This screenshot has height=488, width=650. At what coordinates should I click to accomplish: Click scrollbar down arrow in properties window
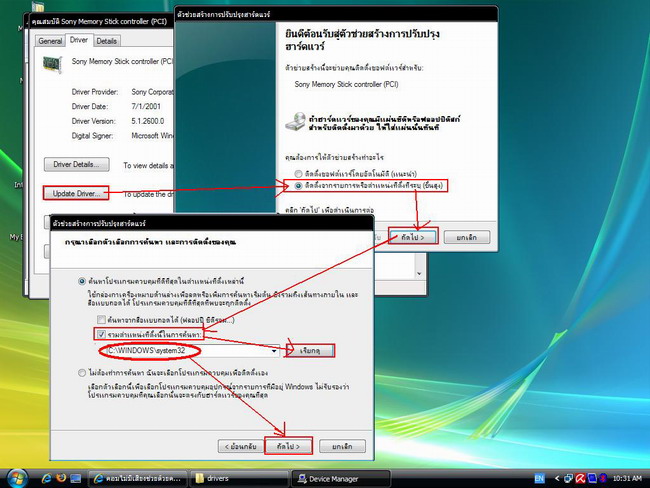tap(420, 273)
